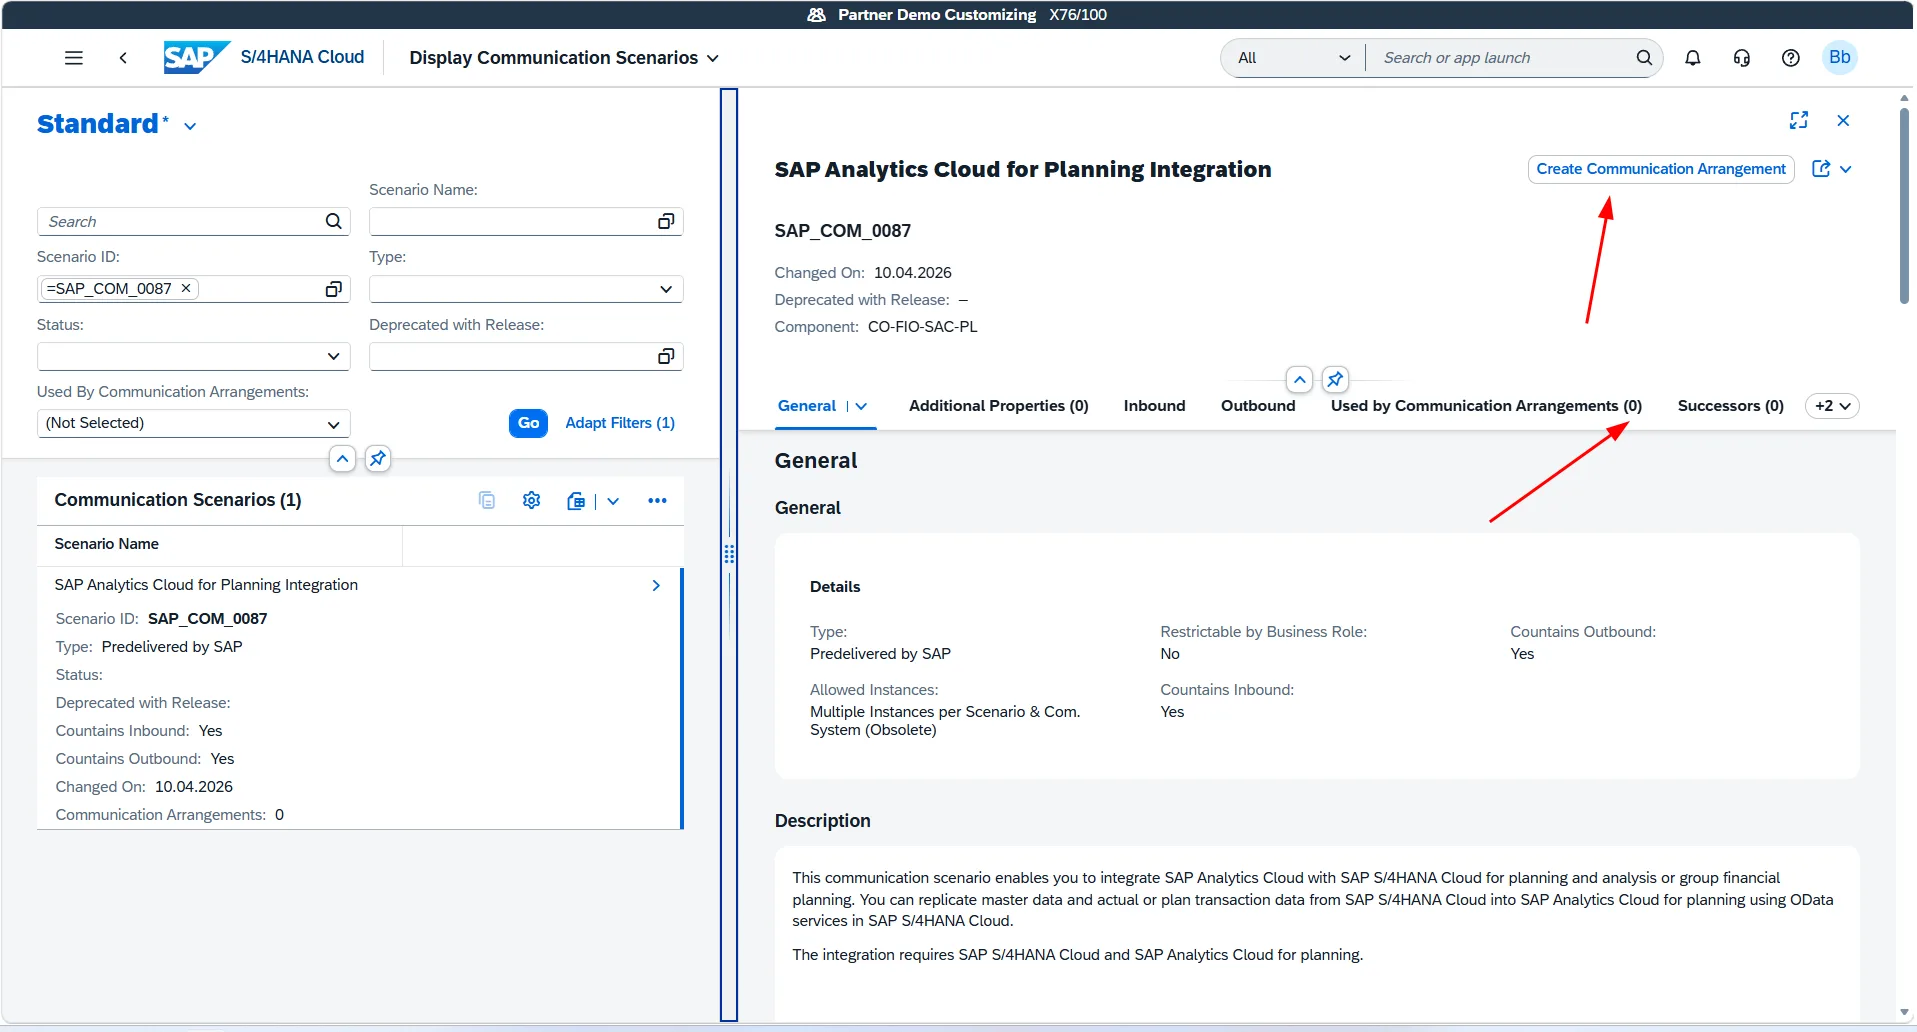Screen dimensions: 1917x1032
Task: Click the component value CO-FIO-SAC-PL
Action: point(922,327)
